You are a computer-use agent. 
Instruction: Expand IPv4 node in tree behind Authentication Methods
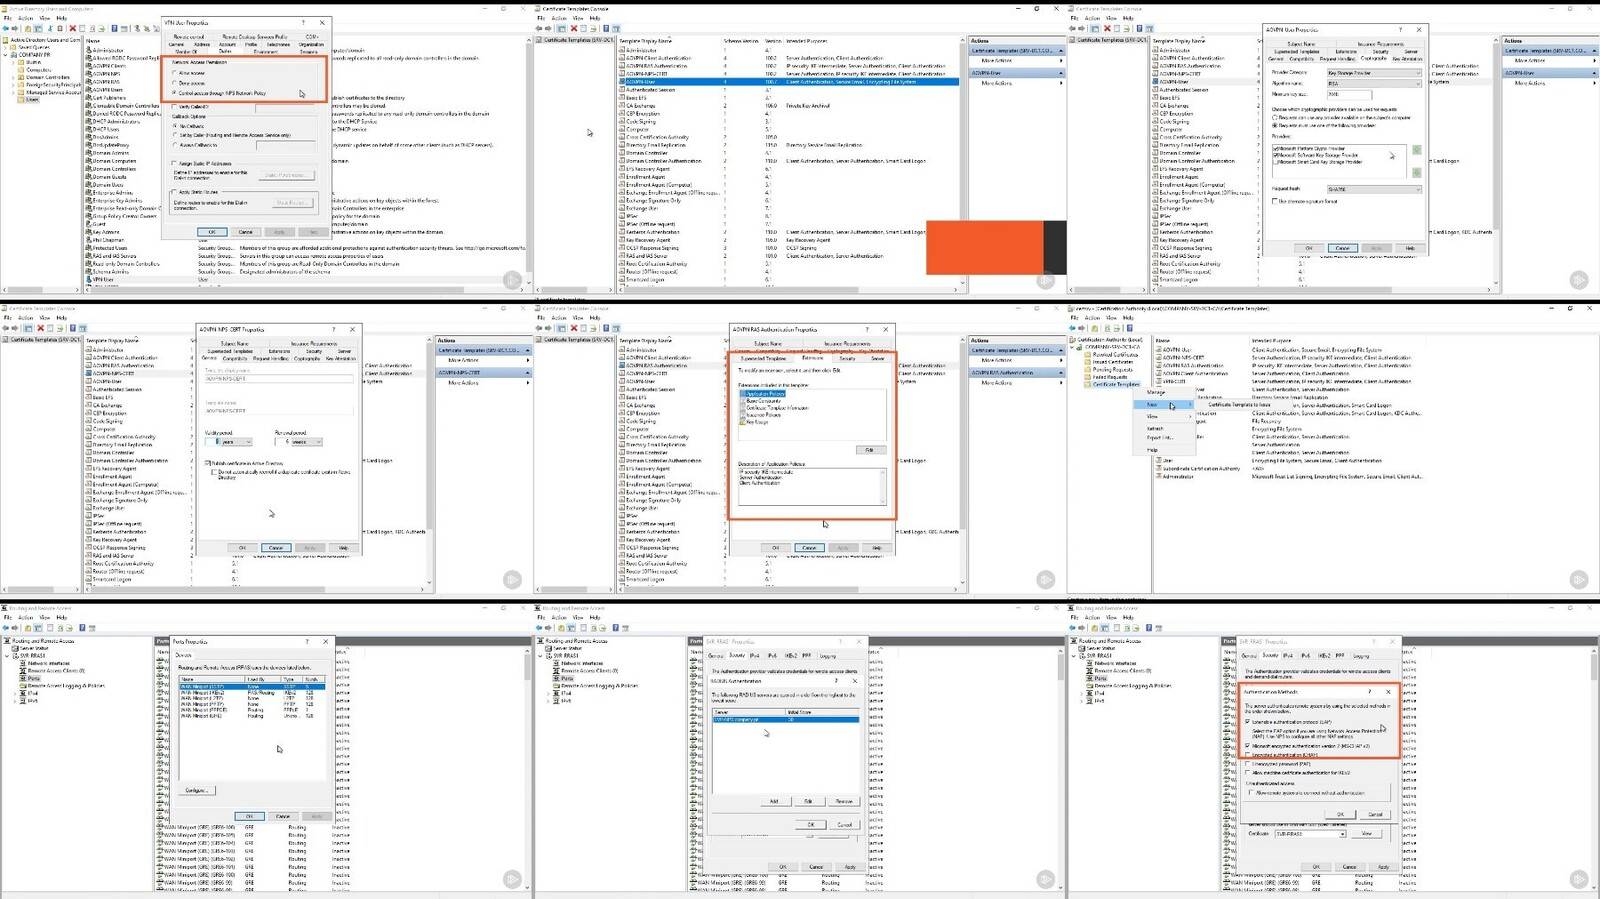pyautogui.click(x=1081, y=693)
